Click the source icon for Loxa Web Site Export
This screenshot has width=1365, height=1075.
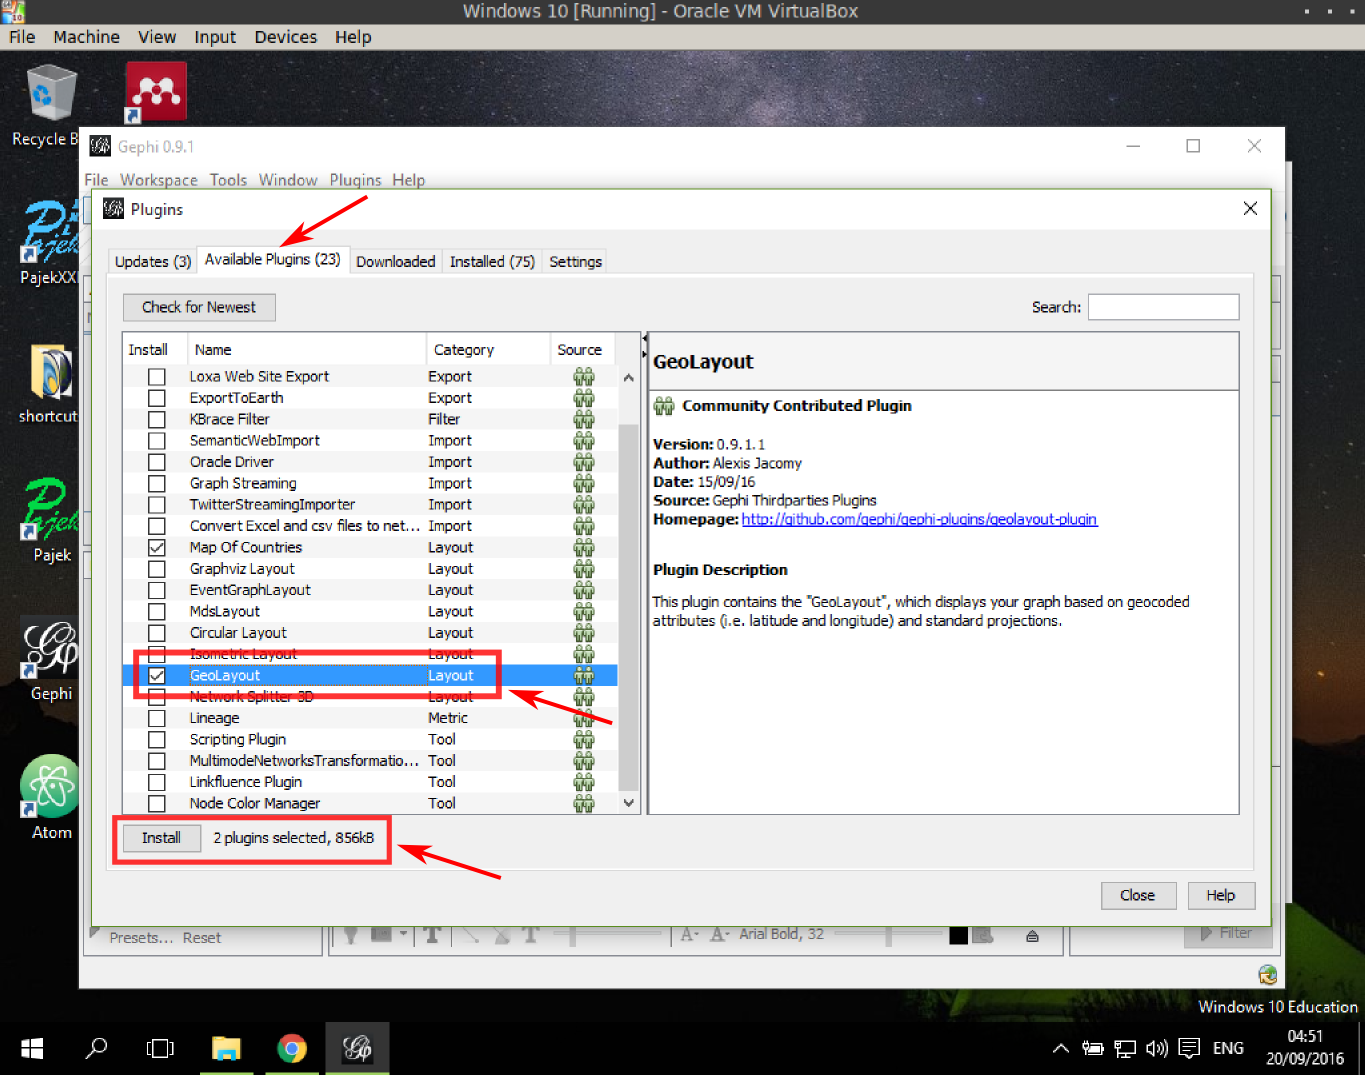[584, 377]
